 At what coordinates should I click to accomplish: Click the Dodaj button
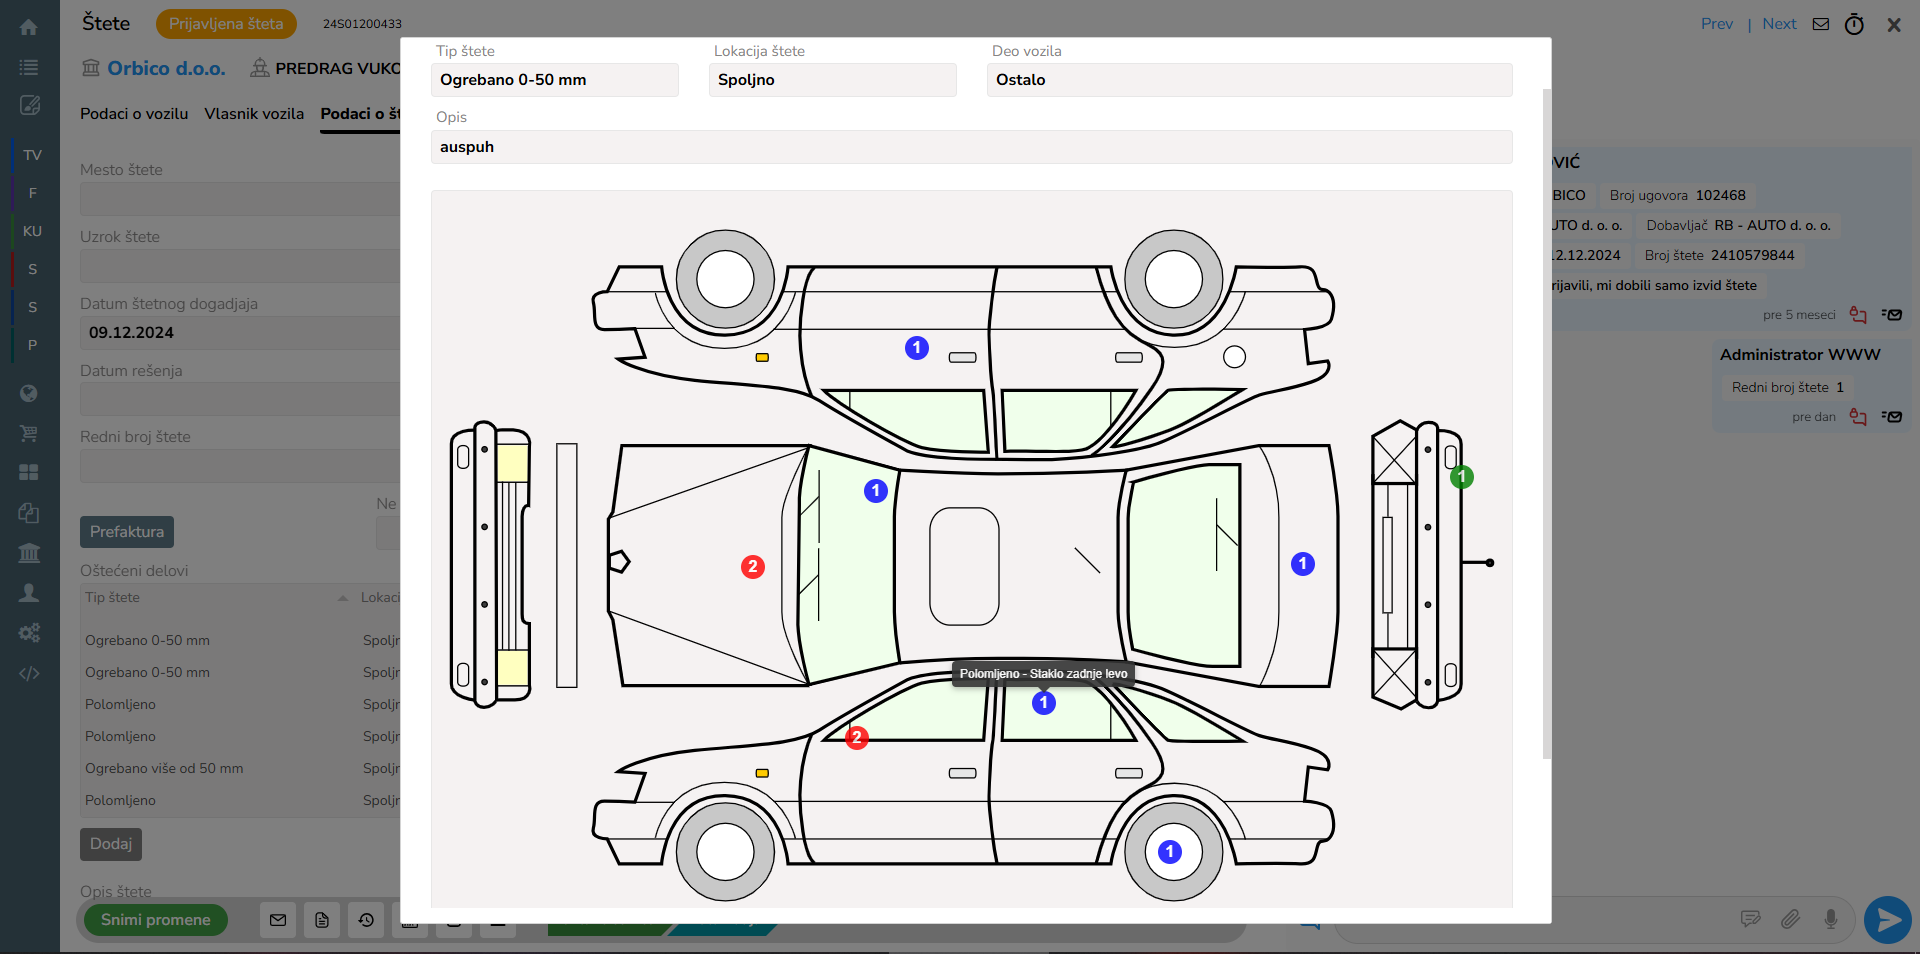click(x=111, y=844)
